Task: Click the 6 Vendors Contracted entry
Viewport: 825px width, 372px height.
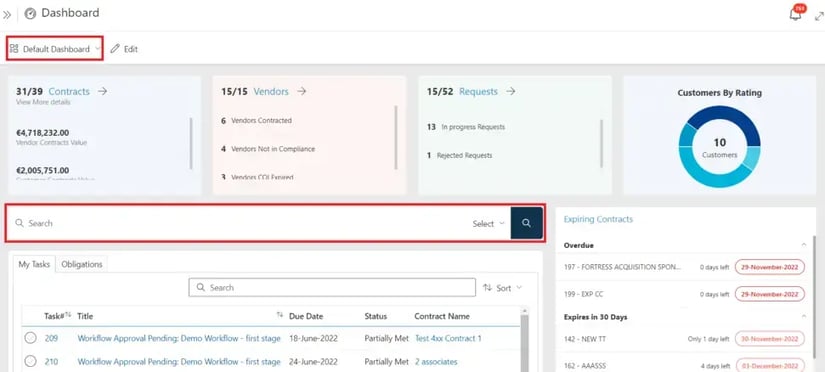Action: click(x=256, y=120)
